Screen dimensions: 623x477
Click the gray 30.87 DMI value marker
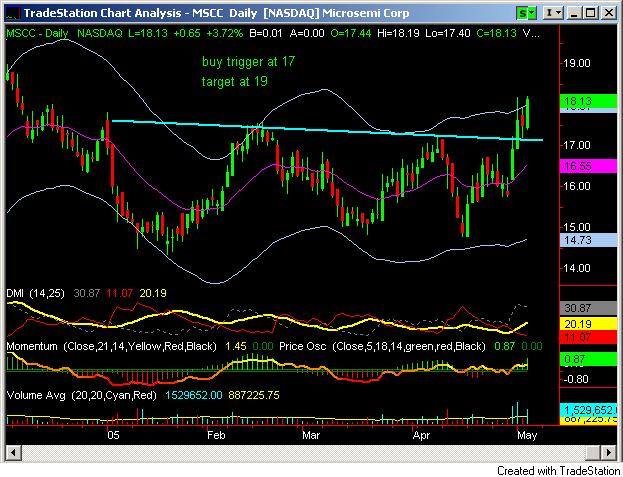coord(588,308)
